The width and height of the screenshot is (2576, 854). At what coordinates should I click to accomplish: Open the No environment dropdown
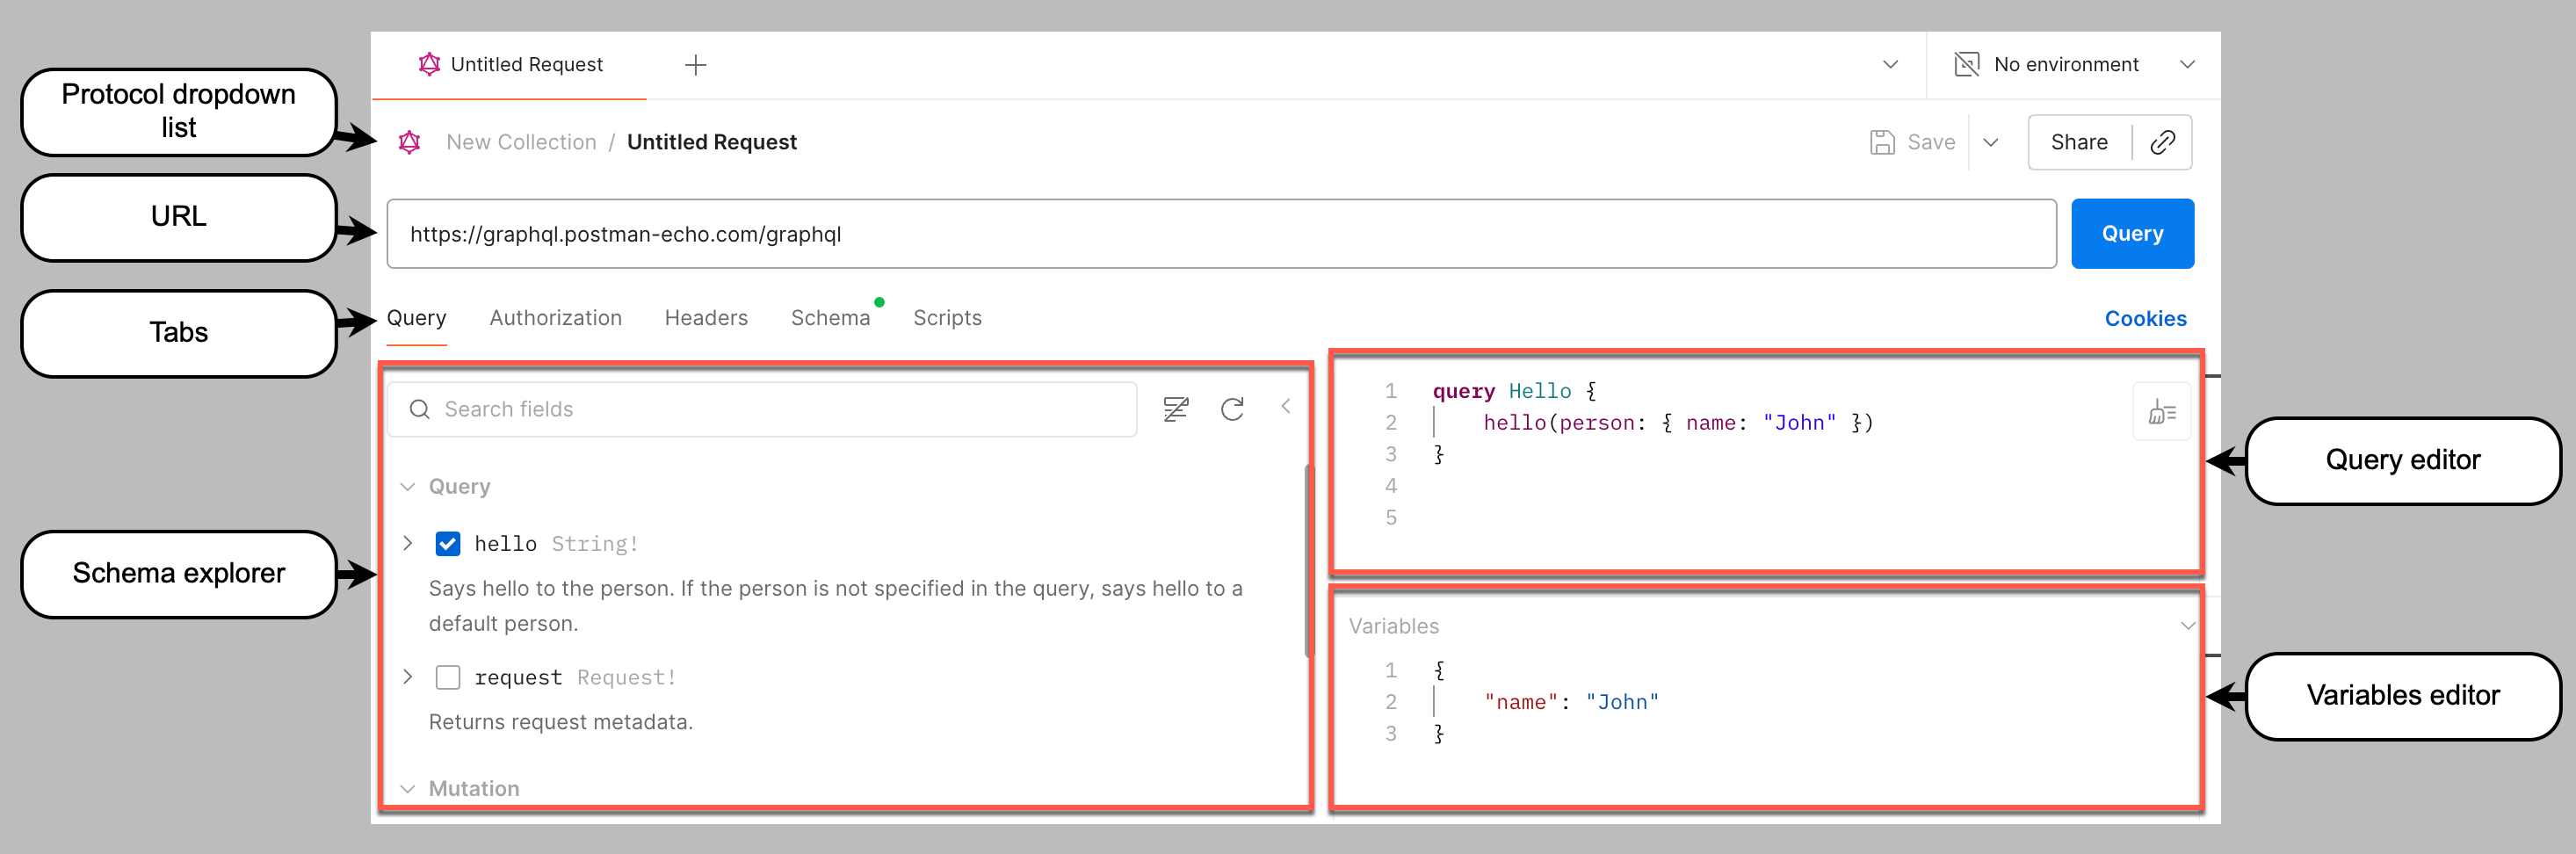(x=2187, y=65)
